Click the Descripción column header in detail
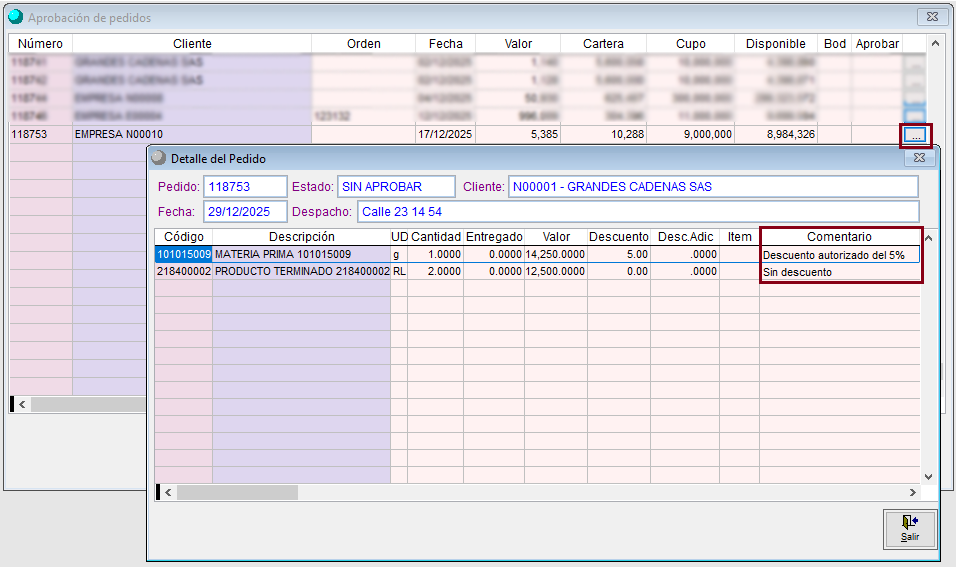Viewport: 956px width, 567px height. (x=301, y=237)
